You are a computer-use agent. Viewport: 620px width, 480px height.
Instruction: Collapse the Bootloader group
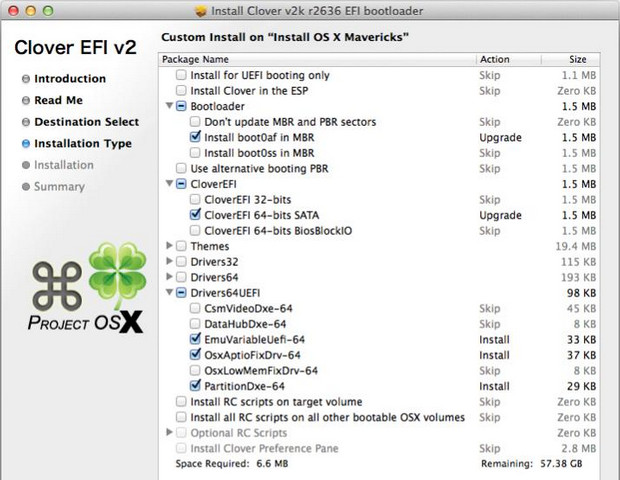pos(168,106)
